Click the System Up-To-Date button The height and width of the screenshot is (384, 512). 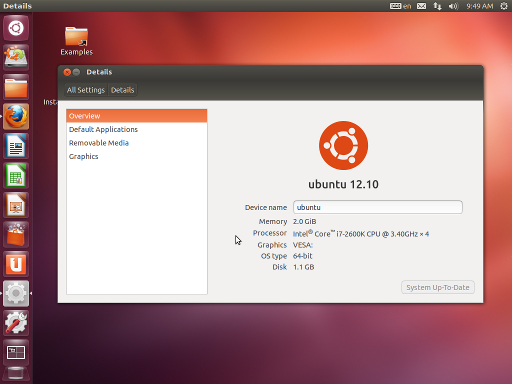pos(438,287)
